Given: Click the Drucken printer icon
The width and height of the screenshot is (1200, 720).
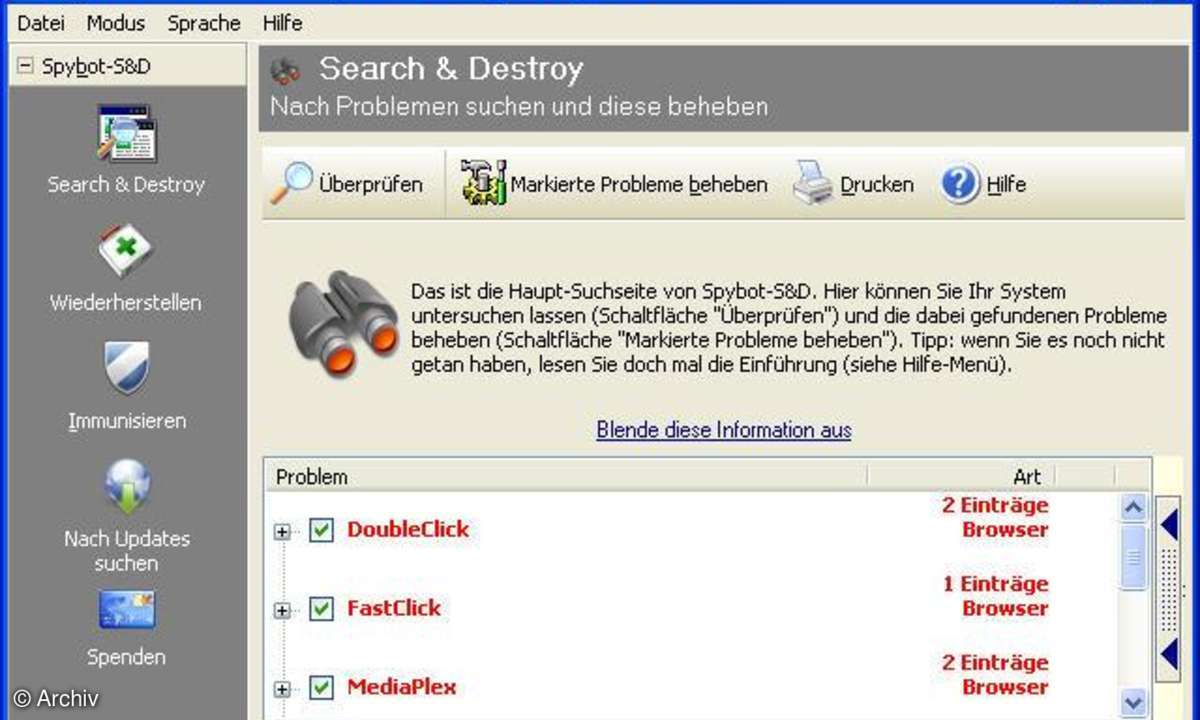Looking at the screenshot, I should 814,184.
